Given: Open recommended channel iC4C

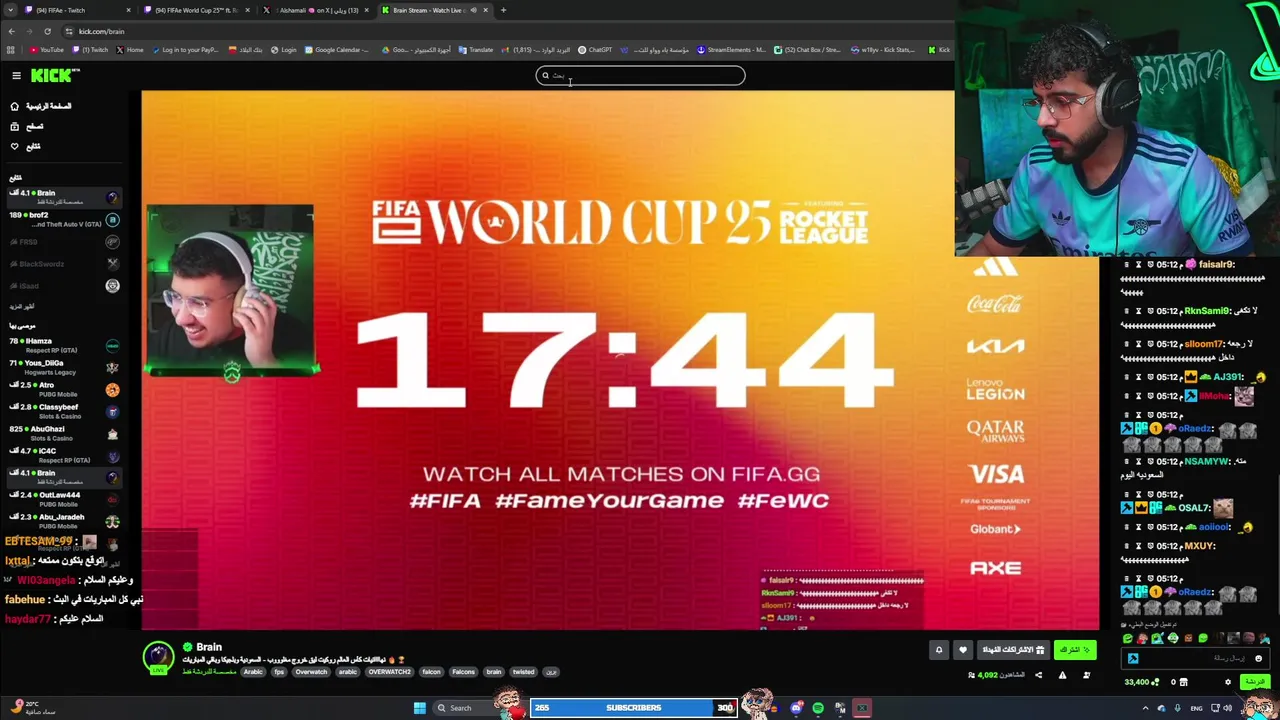Looking at the screenshot, I should point(64,455).
